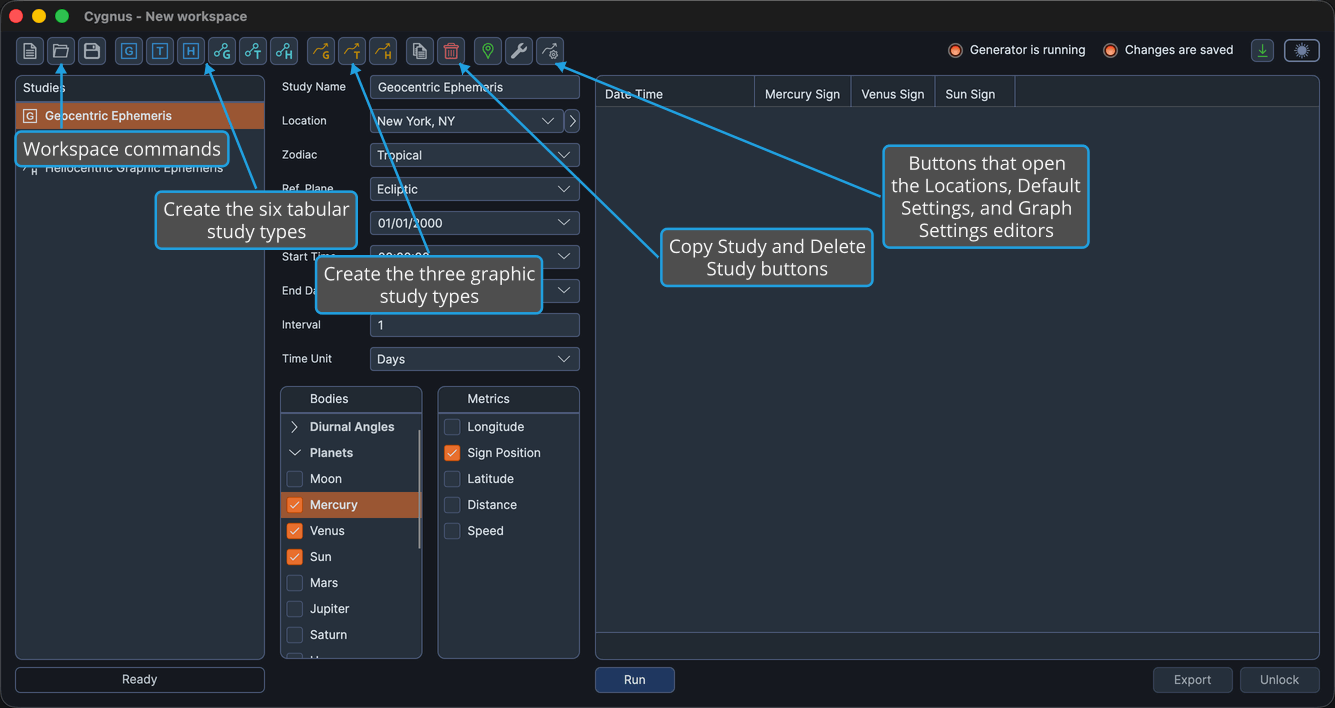
Task: Click the Bodies list header
Action: (351, 399)
